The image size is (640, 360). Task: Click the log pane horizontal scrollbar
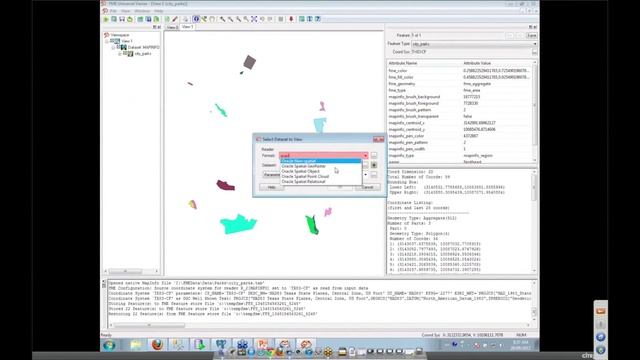pos(319,325)
